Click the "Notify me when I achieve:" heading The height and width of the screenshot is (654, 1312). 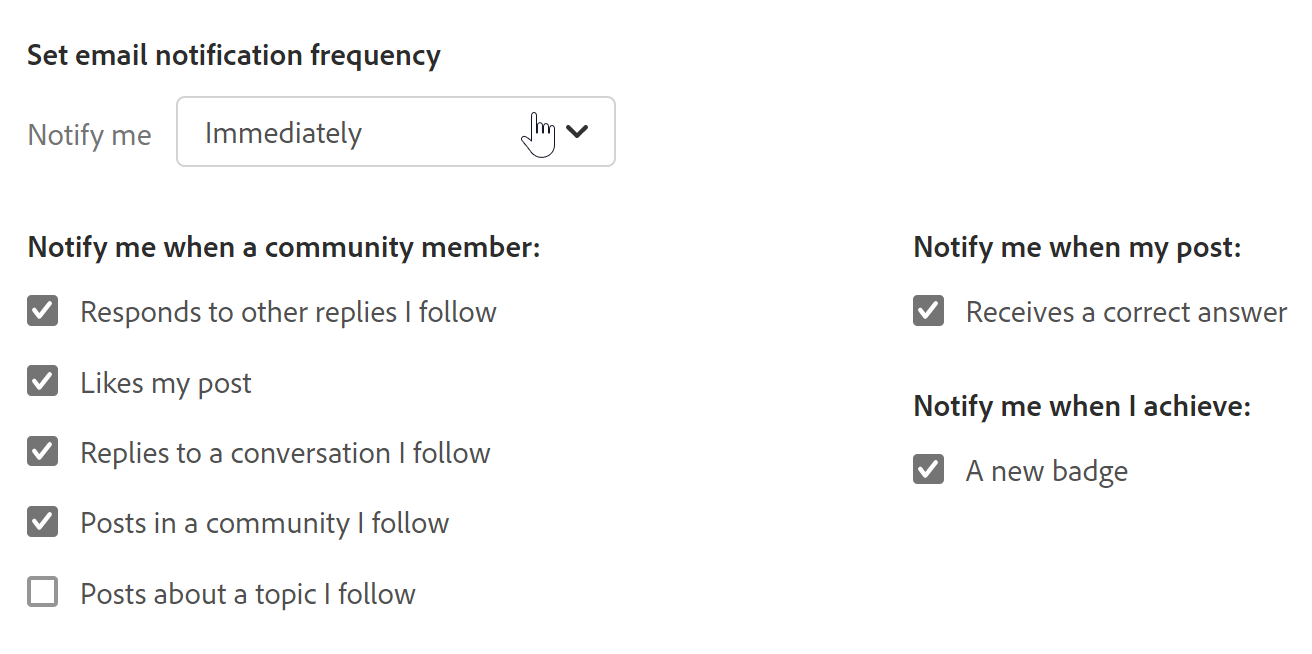click(x=1082, y=406)
